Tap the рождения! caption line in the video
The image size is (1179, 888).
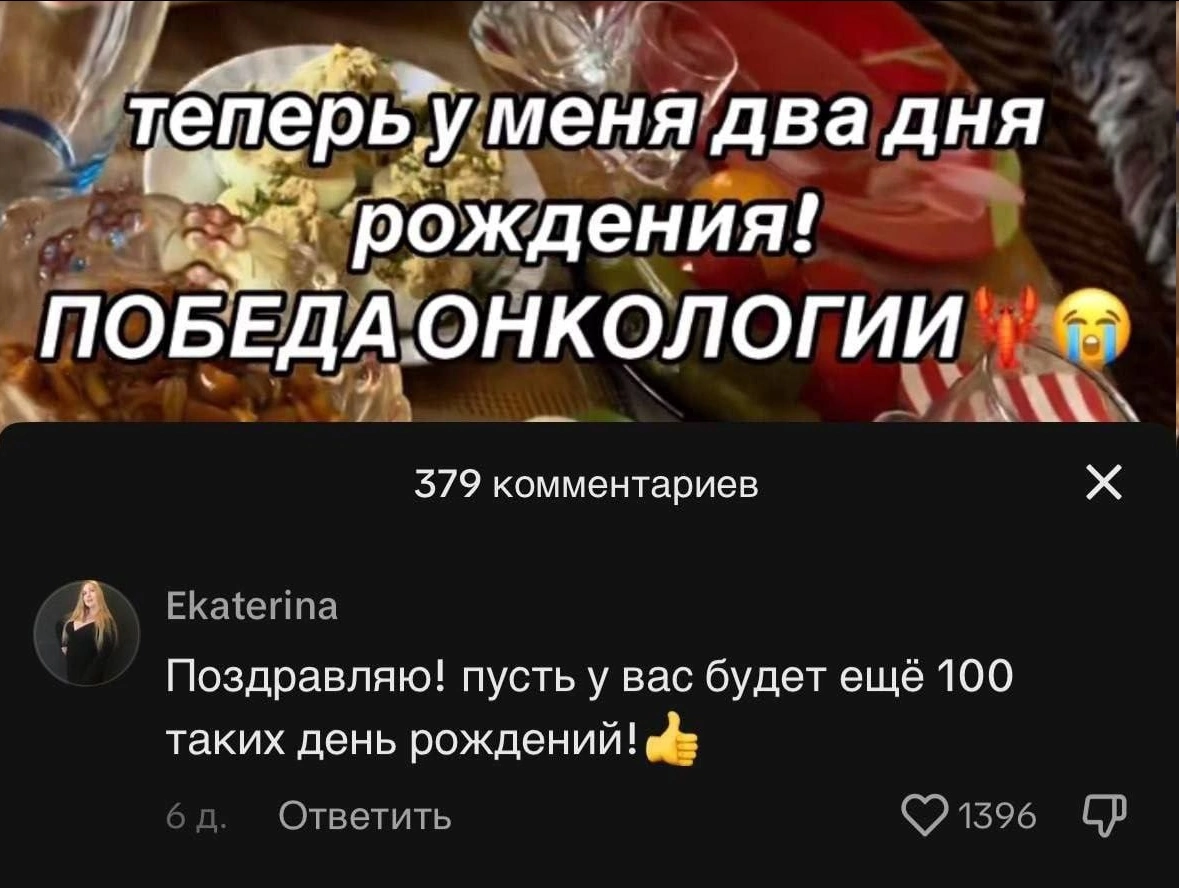(585, 226)
